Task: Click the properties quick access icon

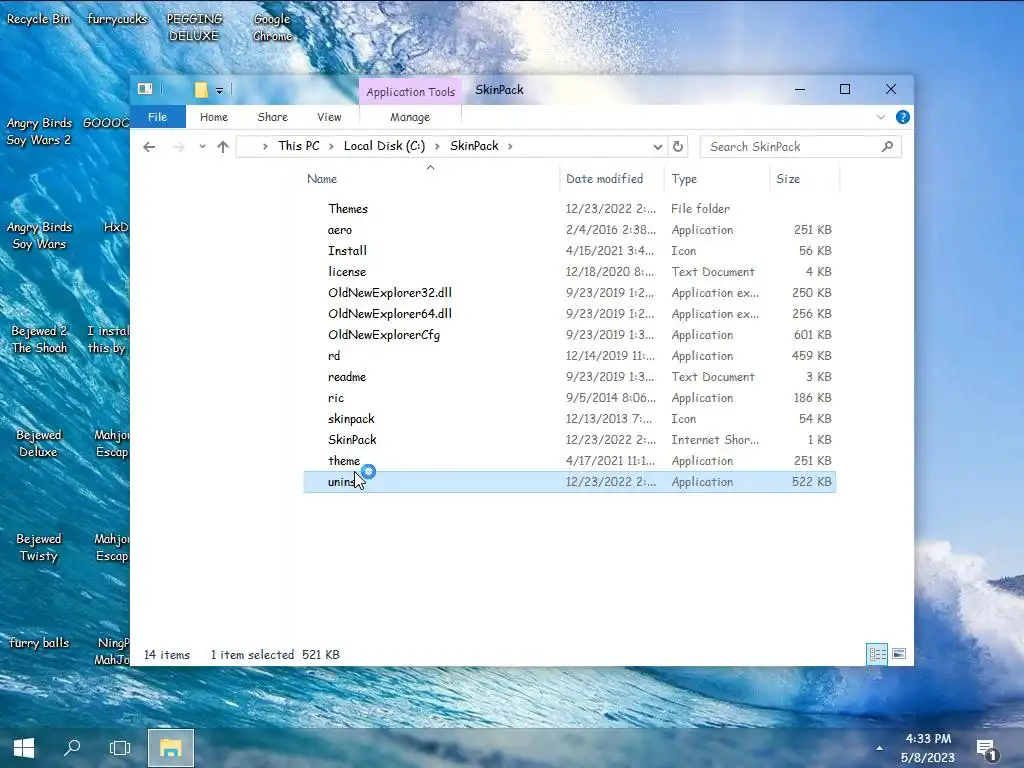Action: pos(145,89)
